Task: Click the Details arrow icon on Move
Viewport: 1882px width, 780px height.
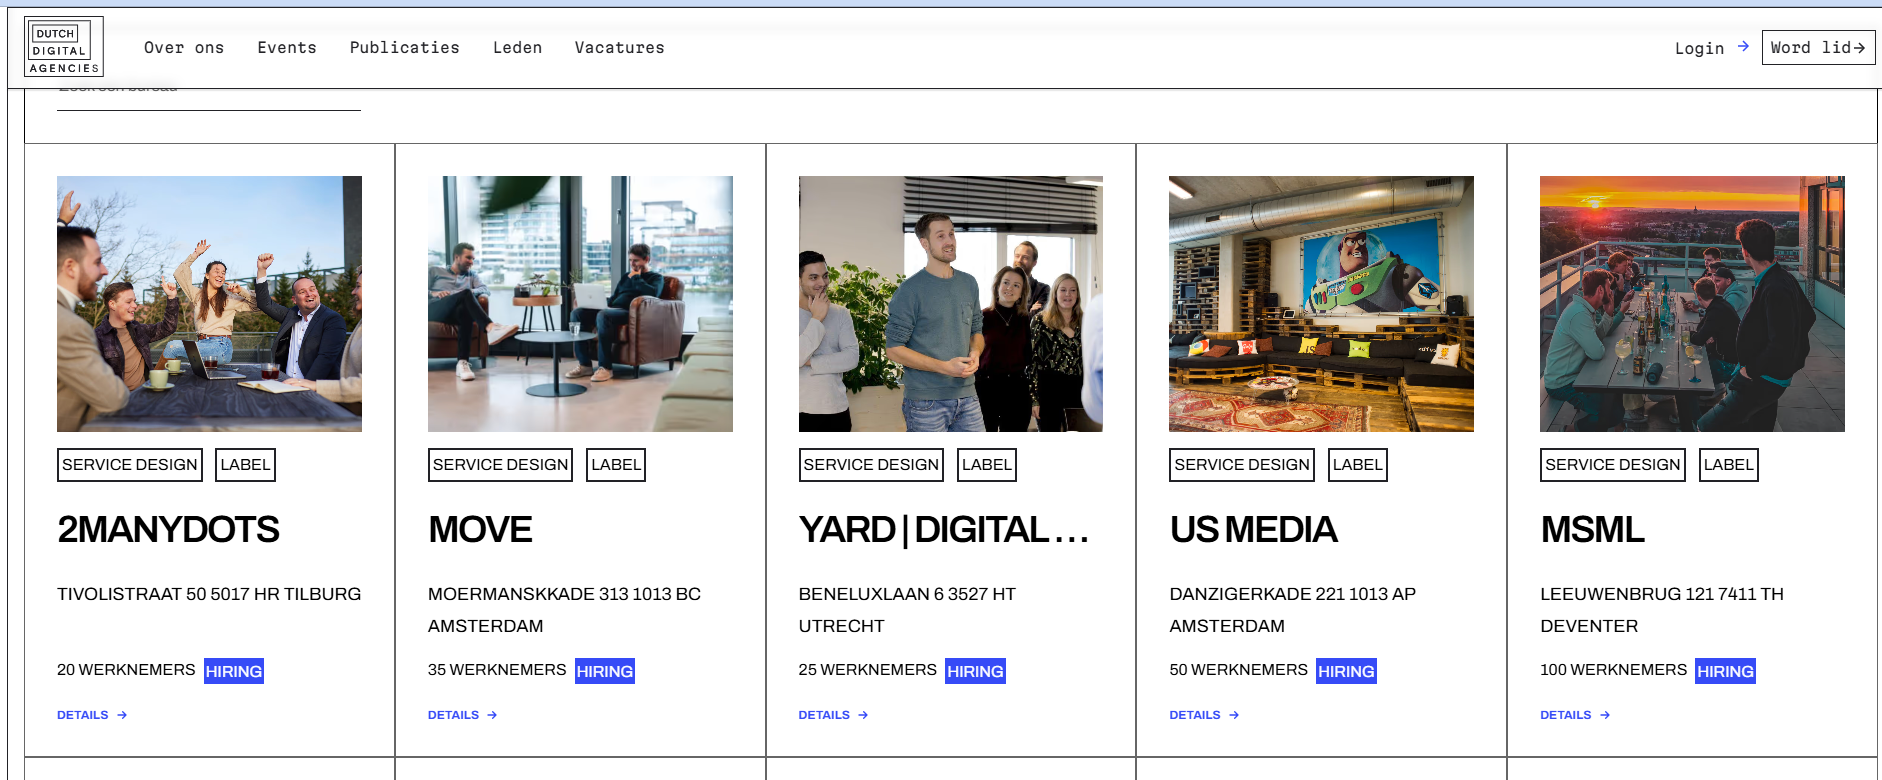Action: (492, 715)
